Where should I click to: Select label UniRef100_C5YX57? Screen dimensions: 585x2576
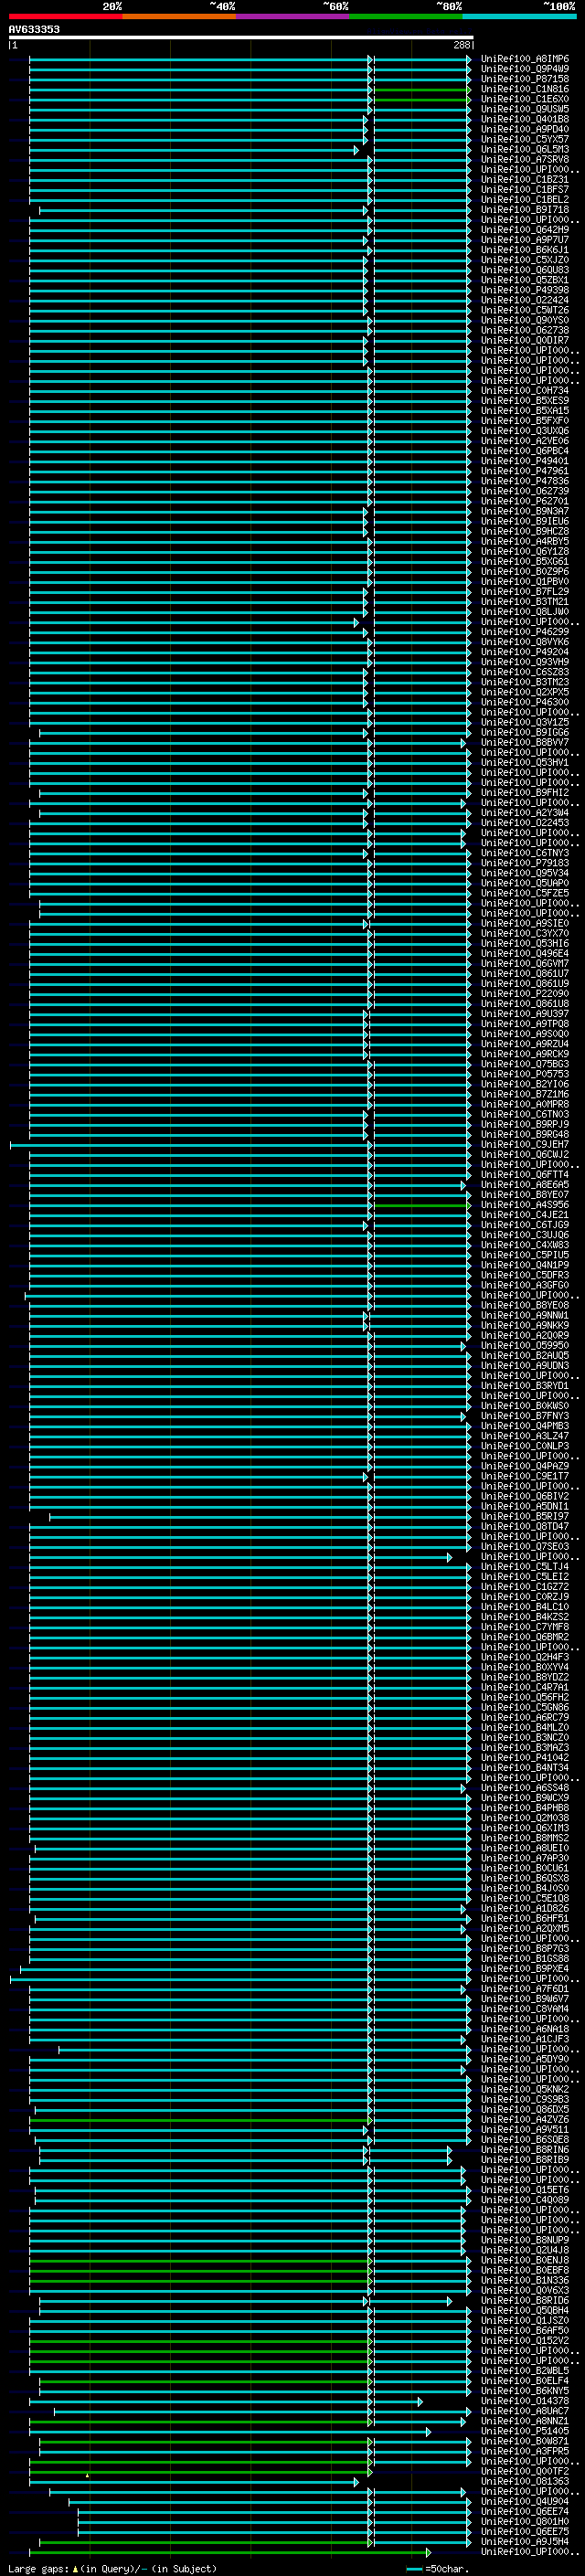(x=525, y=139)
